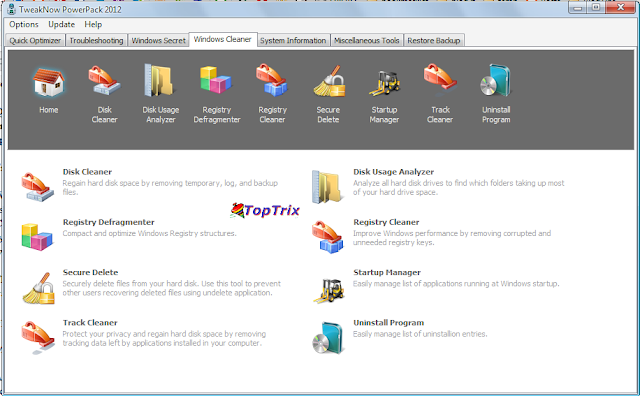
Task: Click Secure Delete broom and padlock list icon
Action: pos(38,288)
